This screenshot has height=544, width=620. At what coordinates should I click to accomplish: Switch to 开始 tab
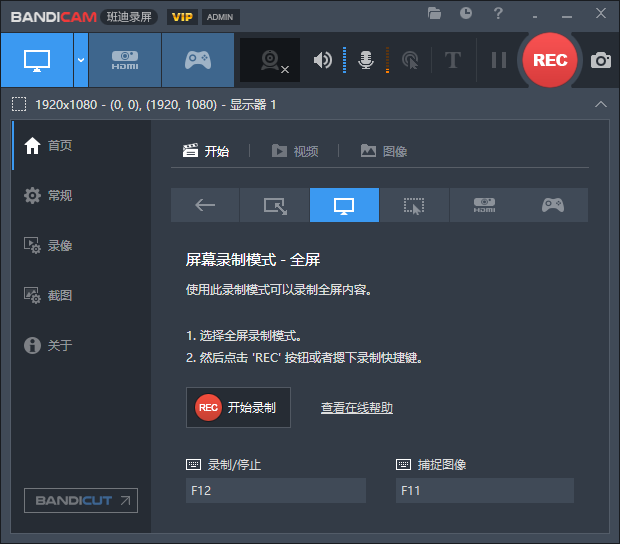click(x=206, y=151)
